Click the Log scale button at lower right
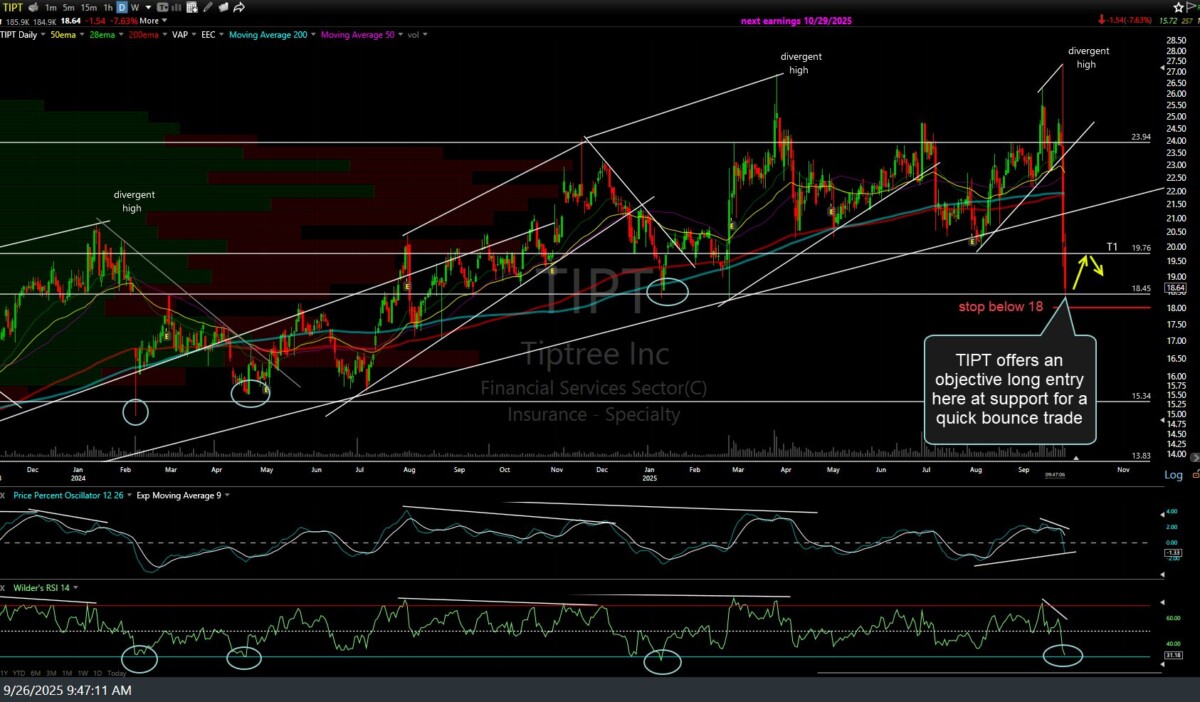 click(x=1174, y=475)
